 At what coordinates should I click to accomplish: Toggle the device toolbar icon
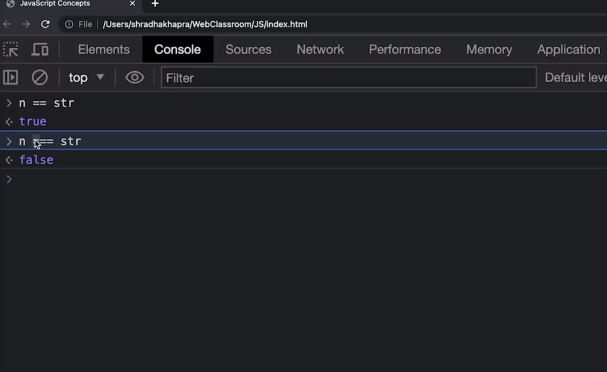(39, 50)
